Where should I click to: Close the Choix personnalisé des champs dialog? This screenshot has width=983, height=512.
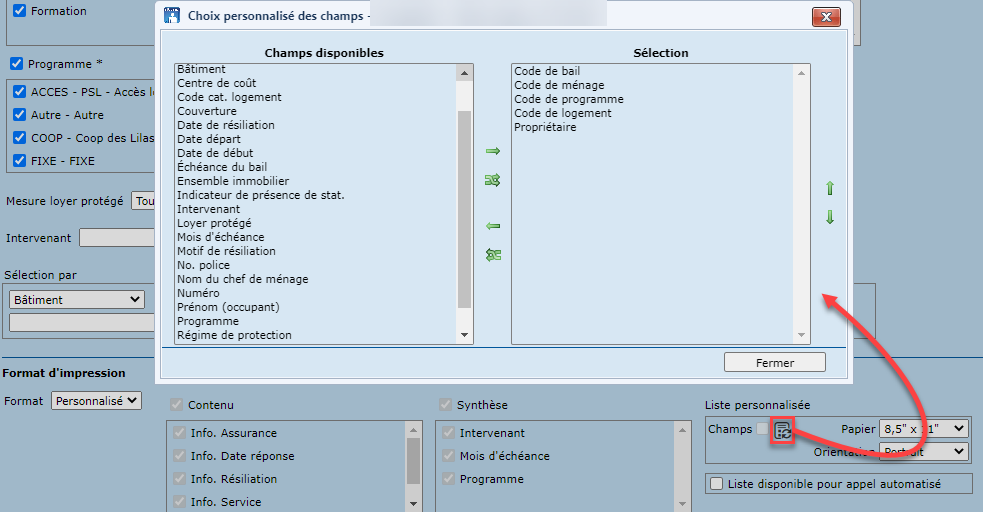825,17
